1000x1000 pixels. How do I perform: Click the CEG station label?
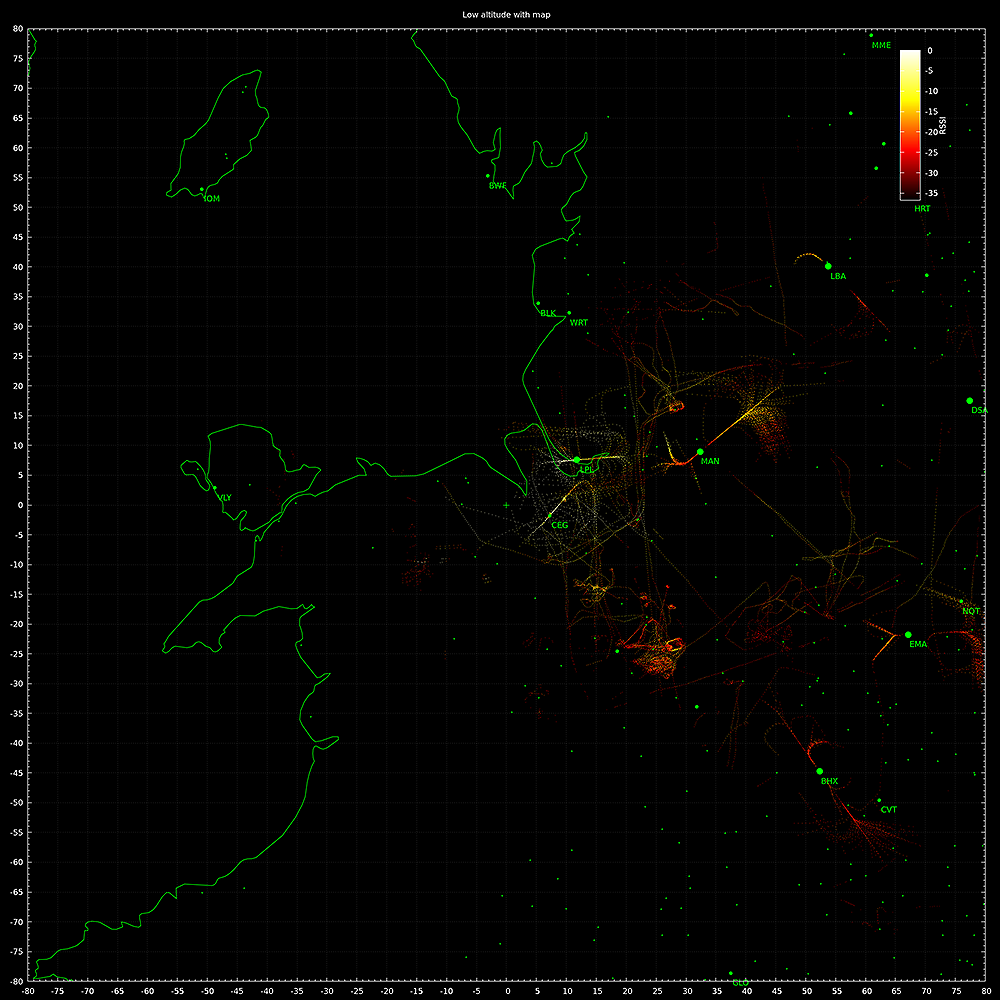tap(559, 525)
